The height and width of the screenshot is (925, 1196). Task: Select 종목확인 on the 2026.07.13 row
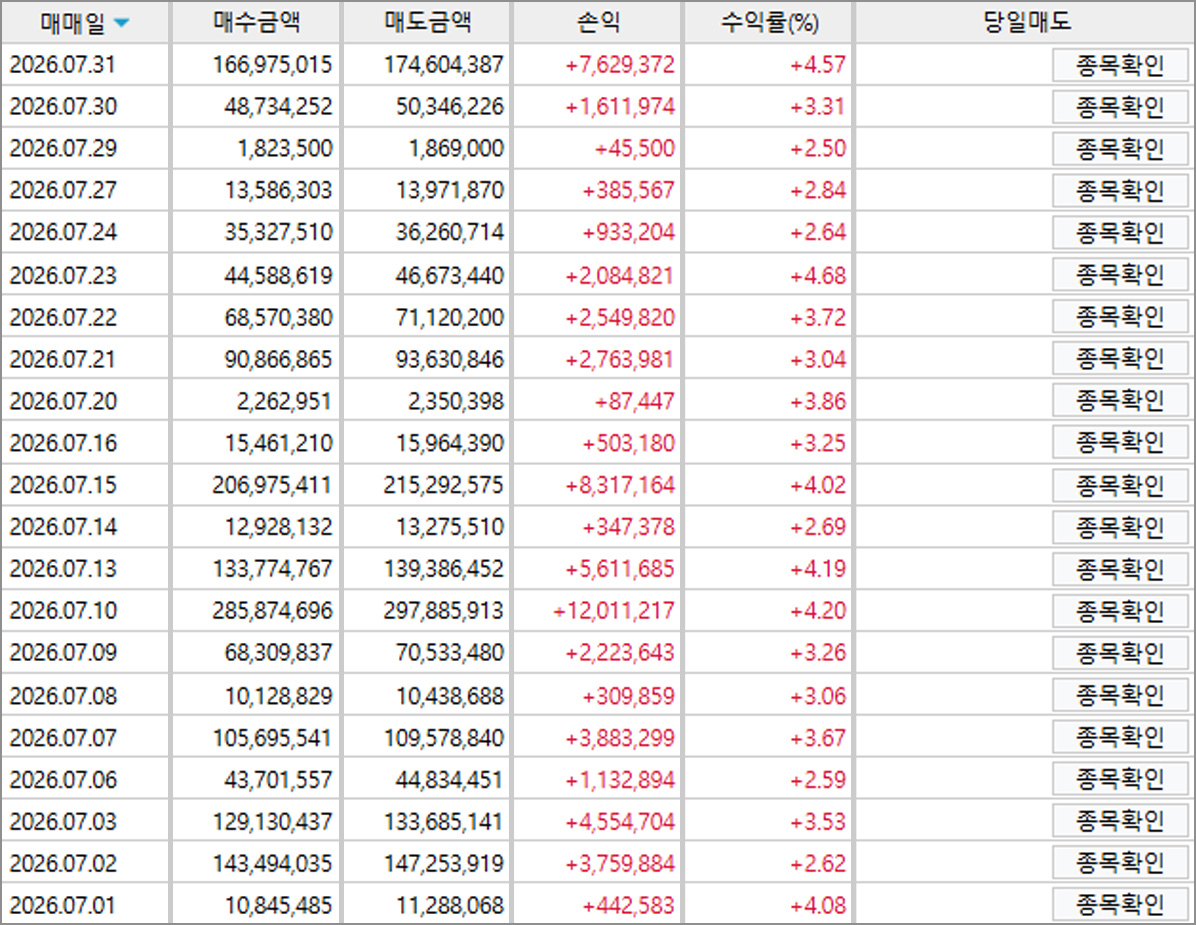point(1120,570)
